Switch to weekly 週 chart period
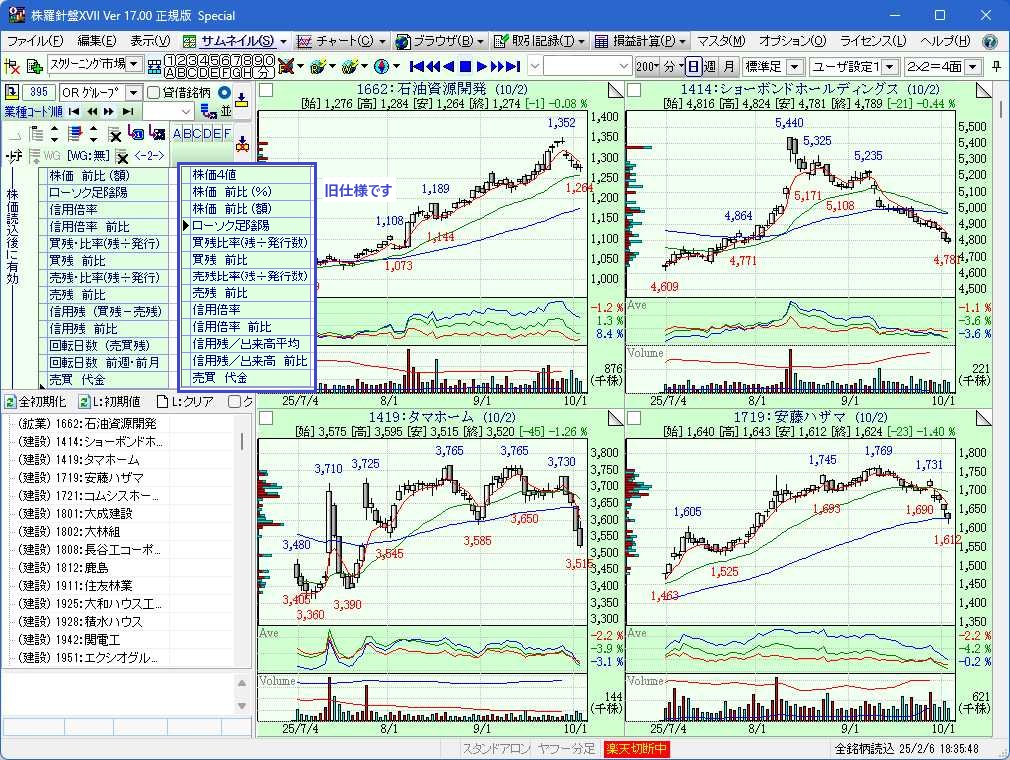Image resolution: width=1010 pixels, height=760 pixels. 710,66
